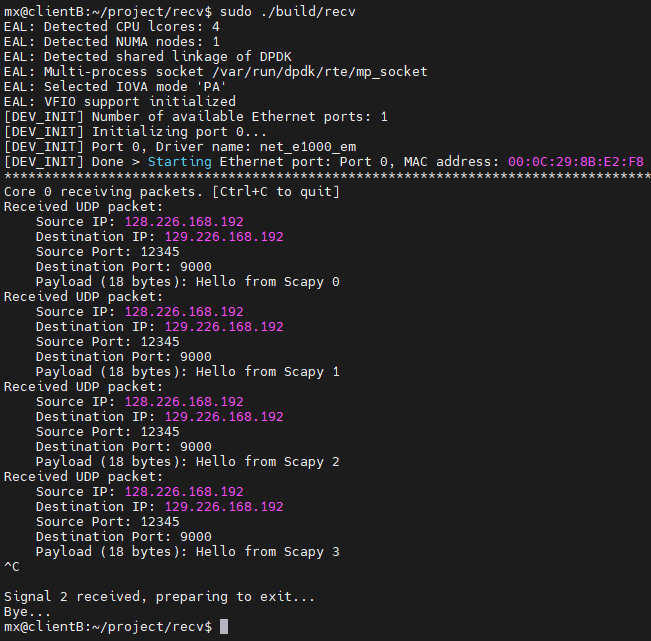
Task: Click the asterisk separator line
Action: coord(327,177)
